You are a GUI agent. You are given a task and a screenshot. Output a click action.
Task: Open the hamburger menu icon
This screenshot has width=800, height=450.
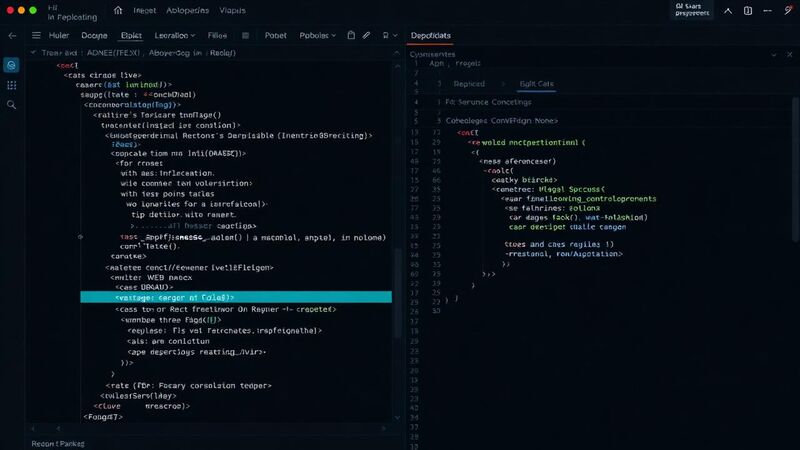coord(36,35)
